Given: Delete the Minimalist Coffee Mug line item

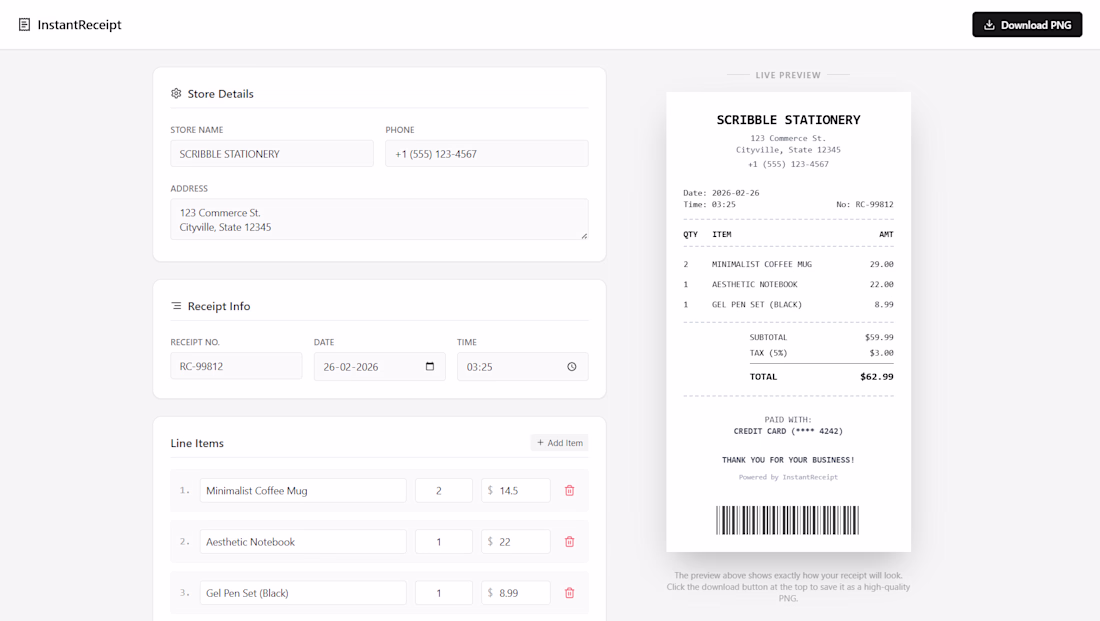Looking at the screenshot, I should pos(570,491).
